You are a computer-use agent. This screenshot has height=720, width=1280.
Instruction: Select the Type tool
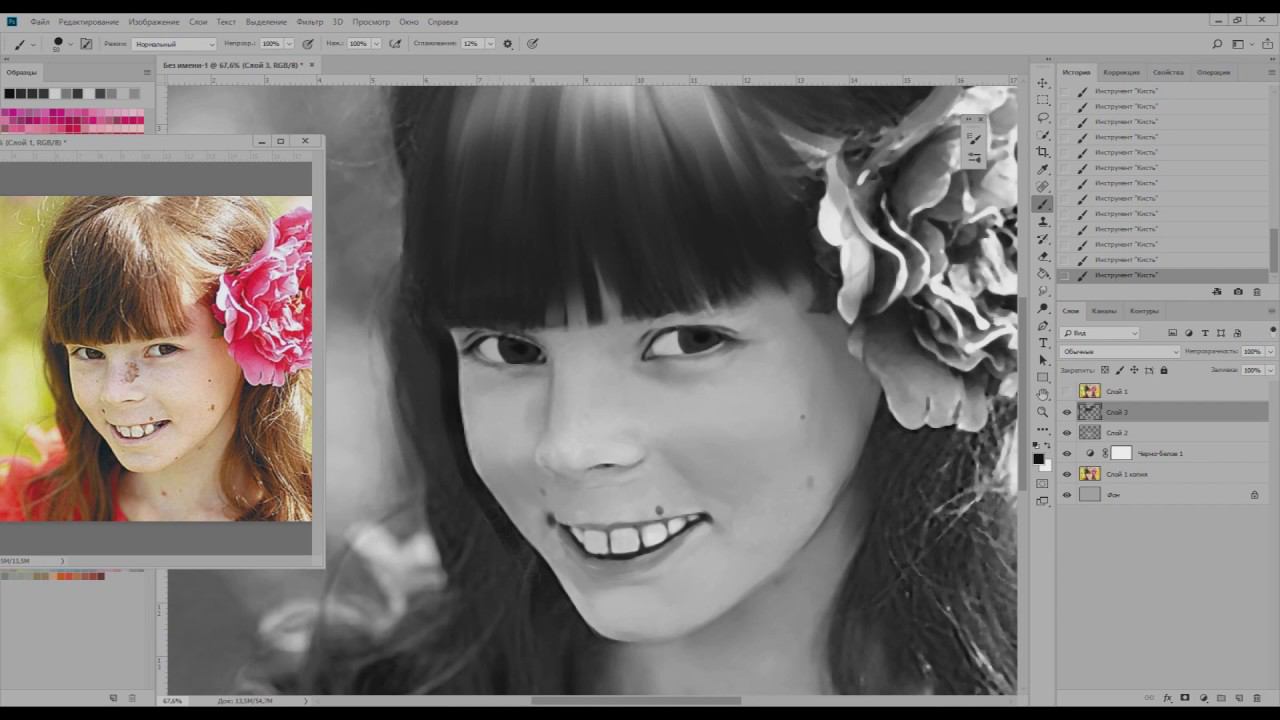1043,343
